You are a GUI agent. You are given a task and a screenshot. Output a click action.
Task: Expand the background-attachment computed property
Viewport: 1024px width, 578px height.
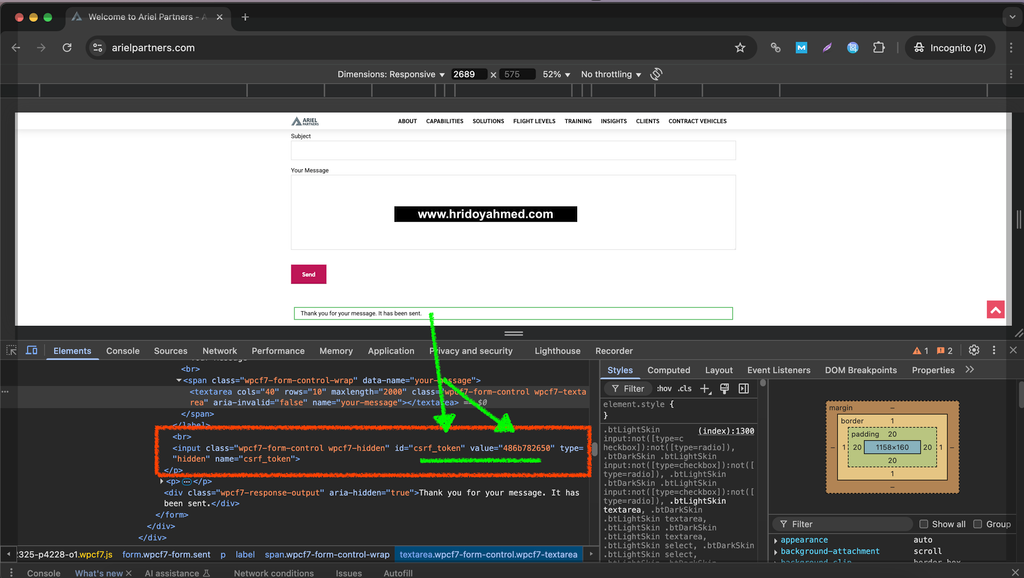[776, 552]
